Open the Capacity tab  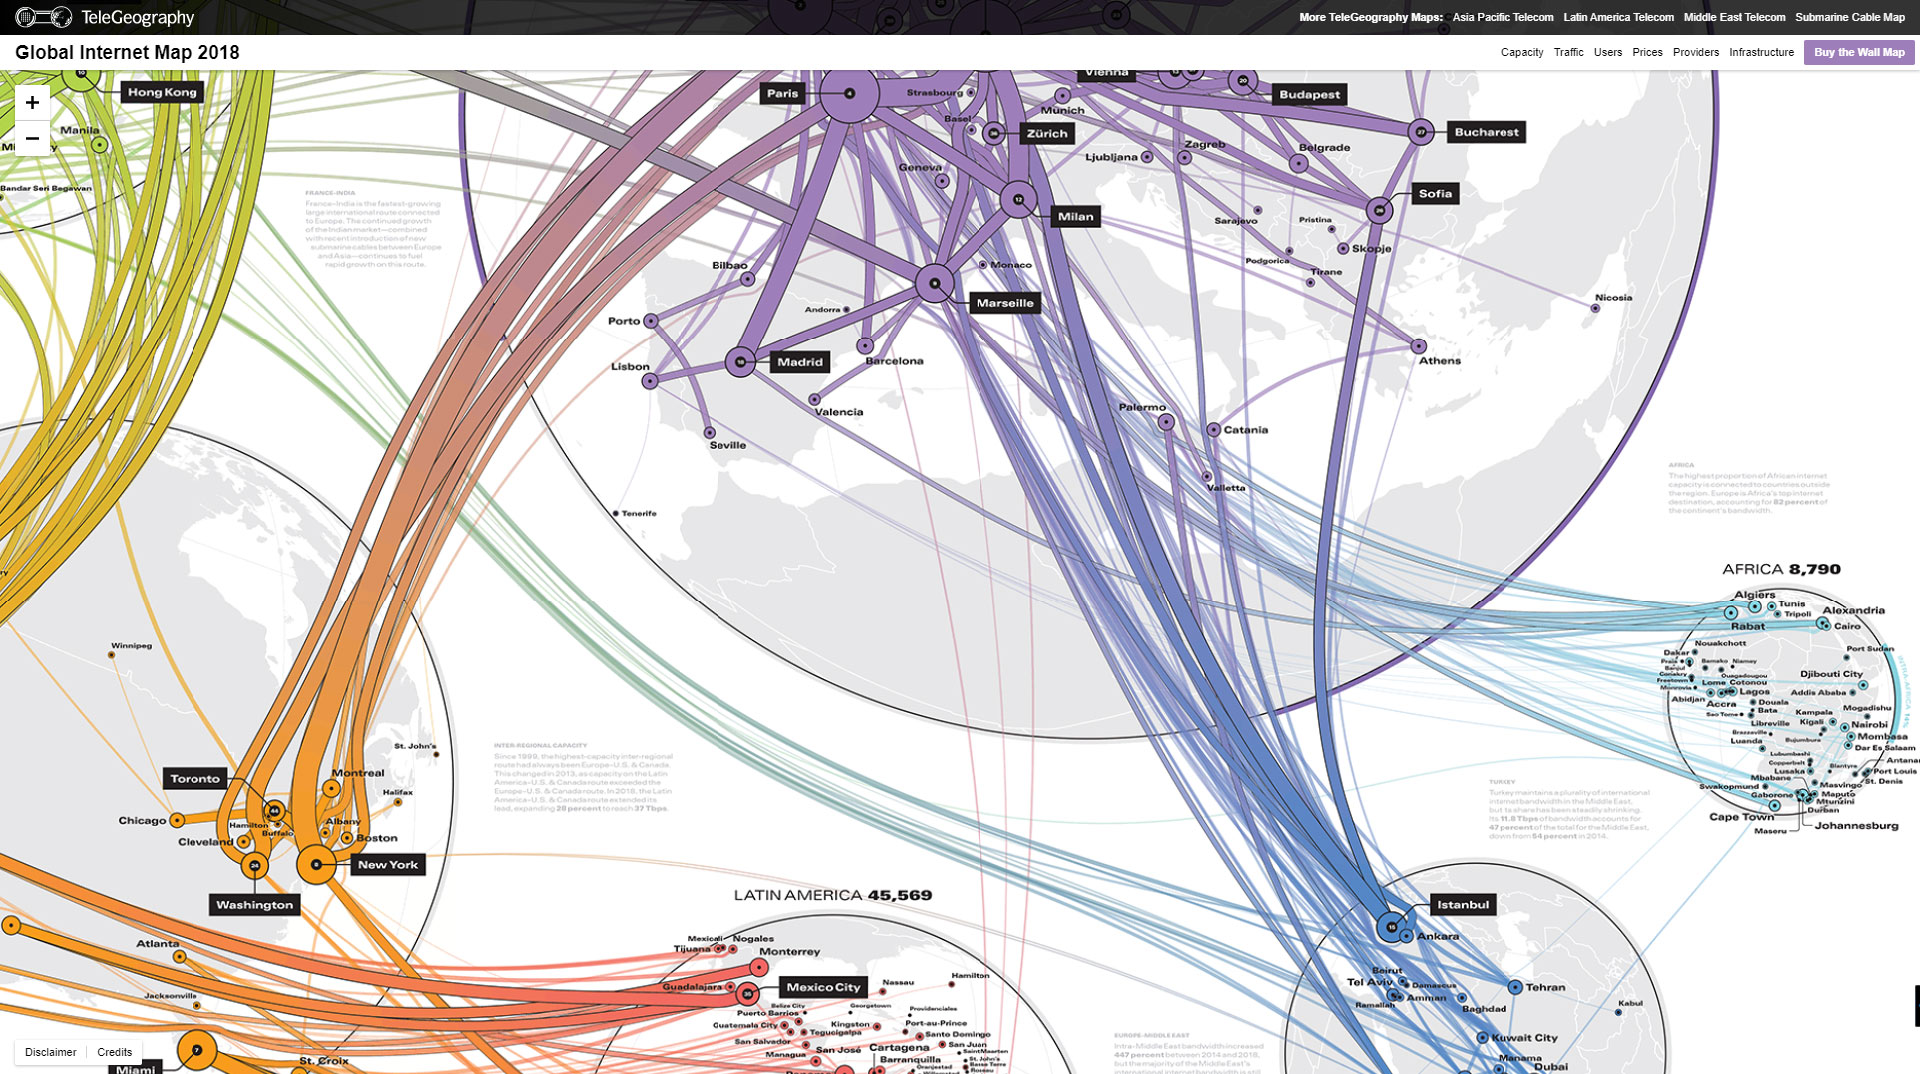pos(1521,52)
